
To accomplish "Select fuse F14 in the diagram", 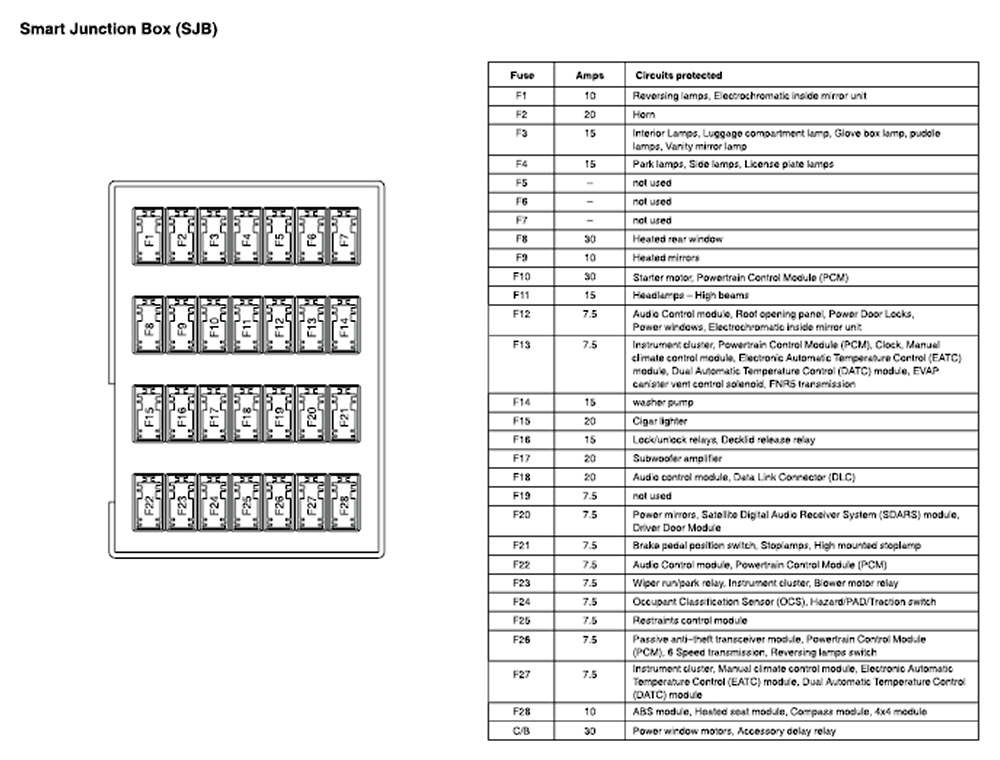I will click(x=344, y=325).
